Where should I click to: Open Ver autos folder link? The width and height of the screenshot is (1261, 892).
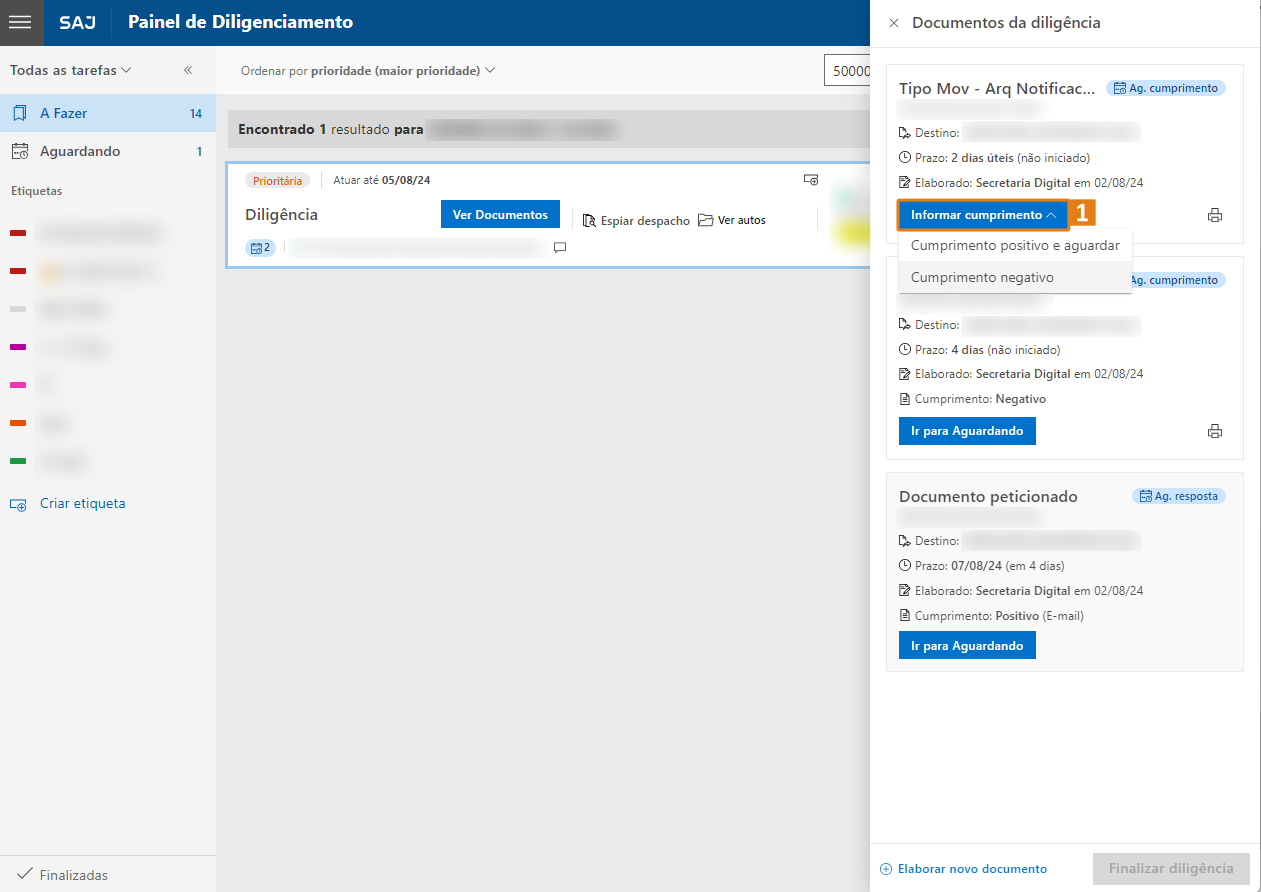(x=732, y=220)
